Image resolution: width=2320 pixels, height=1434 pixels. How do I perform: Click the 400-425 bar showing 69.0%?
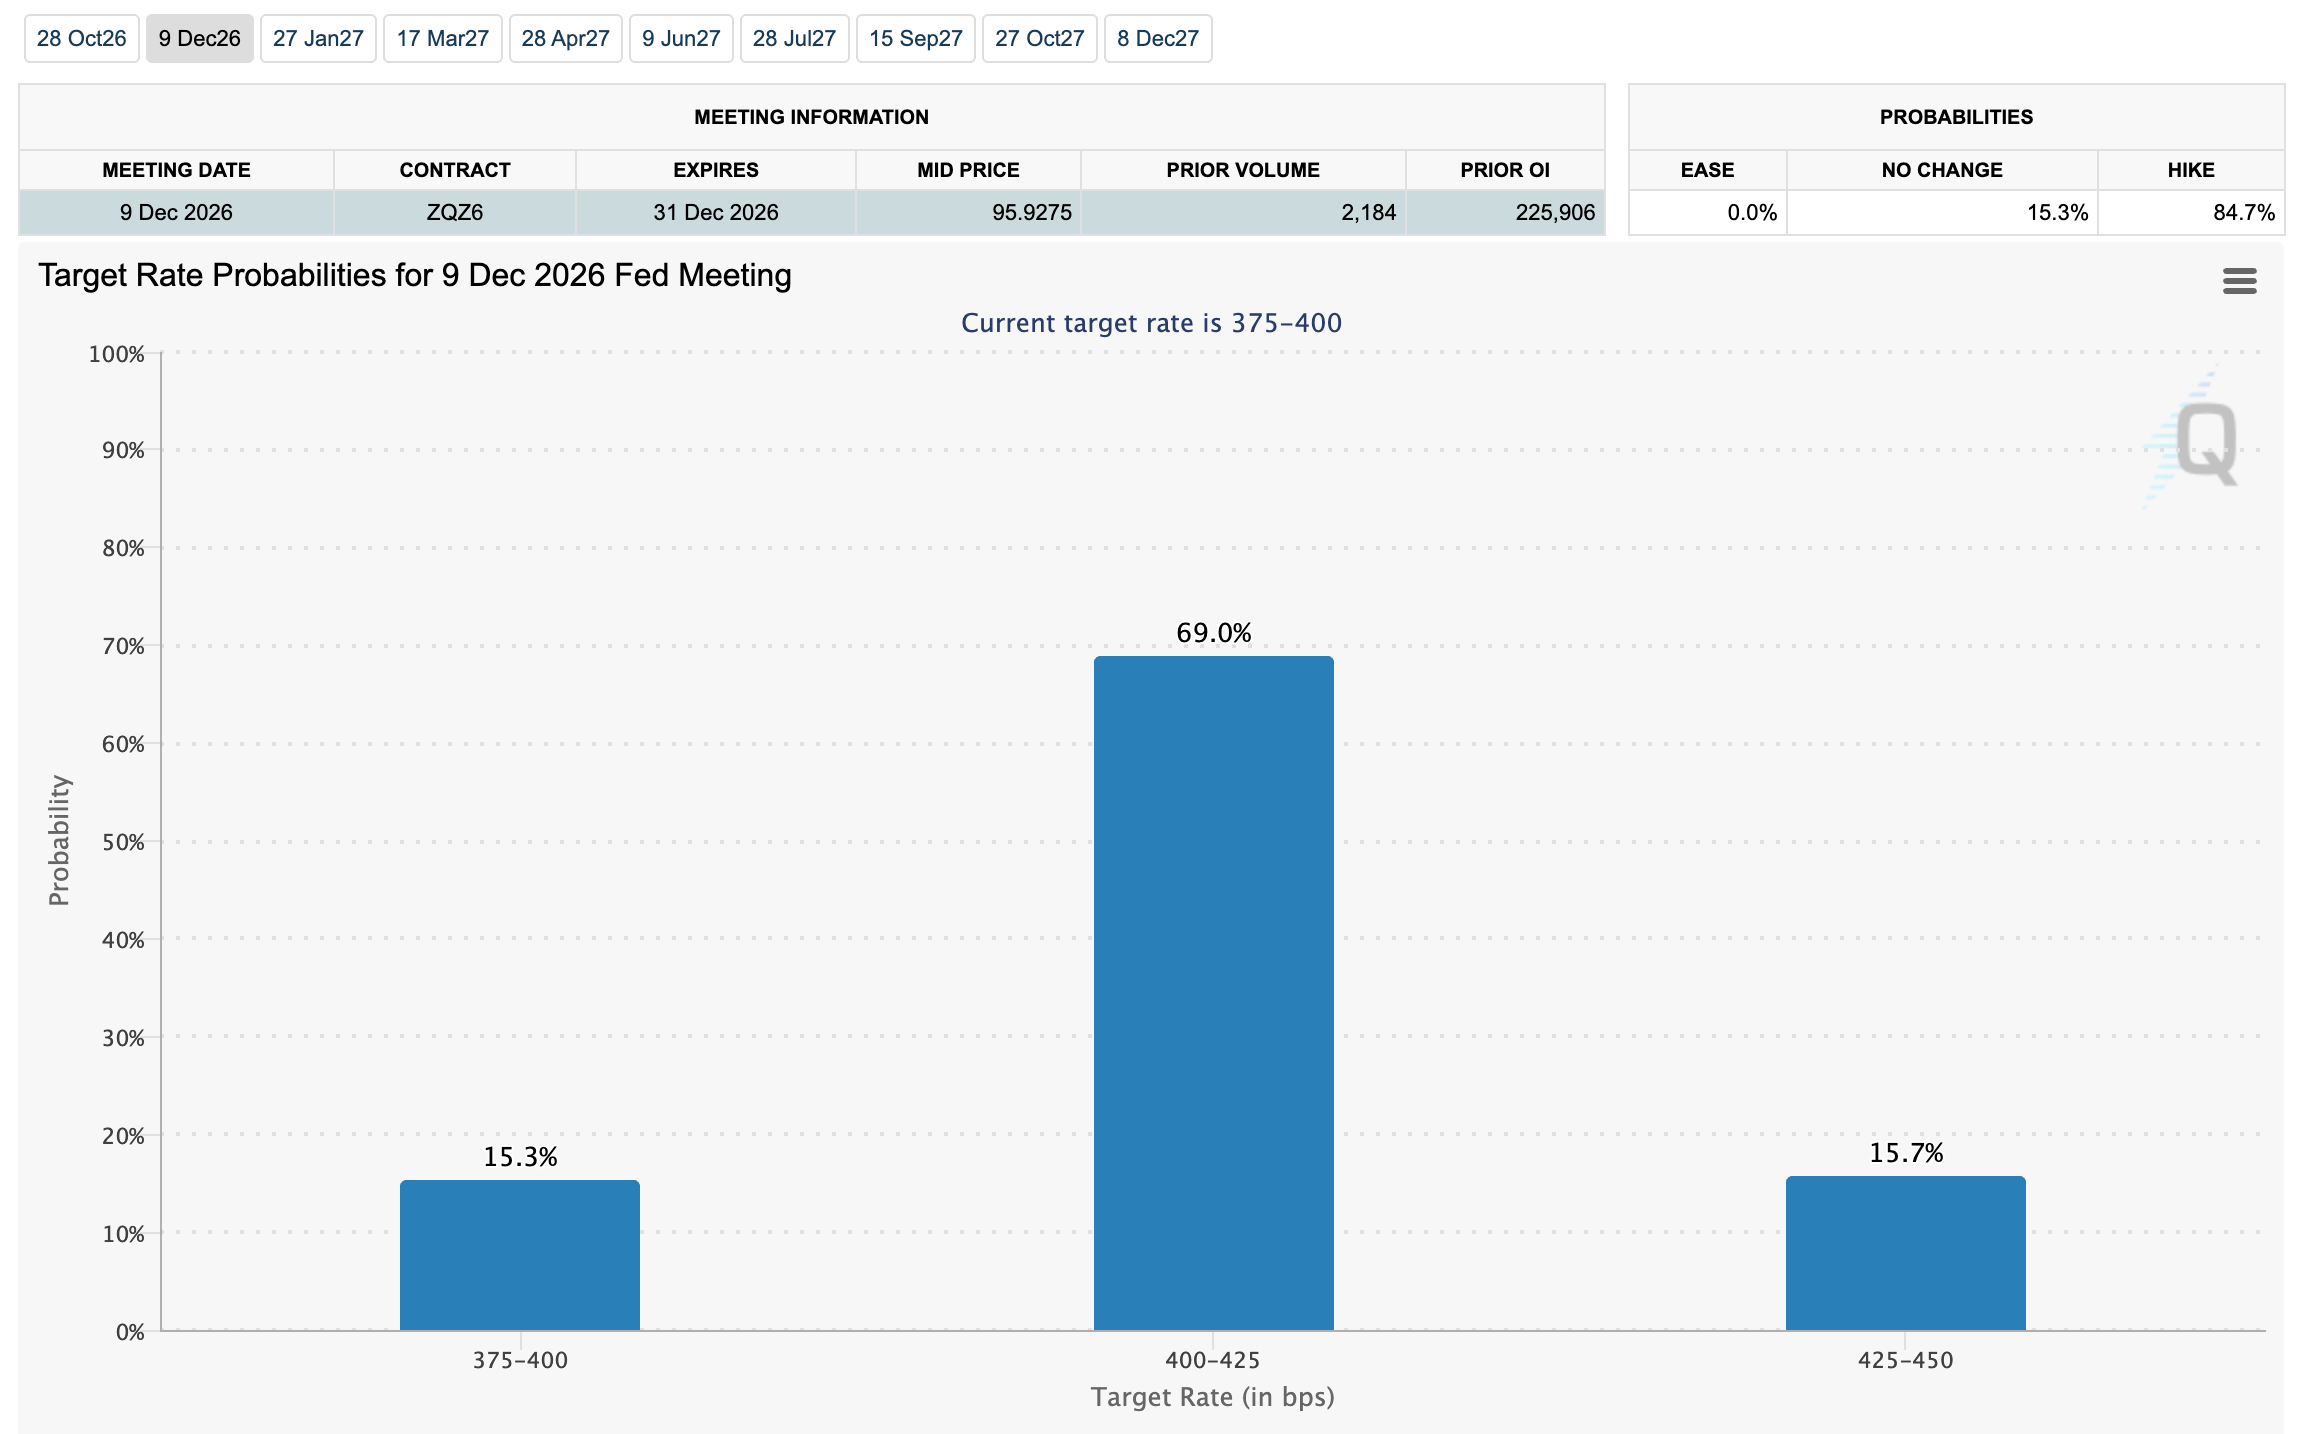click(x=1214, y=993)
